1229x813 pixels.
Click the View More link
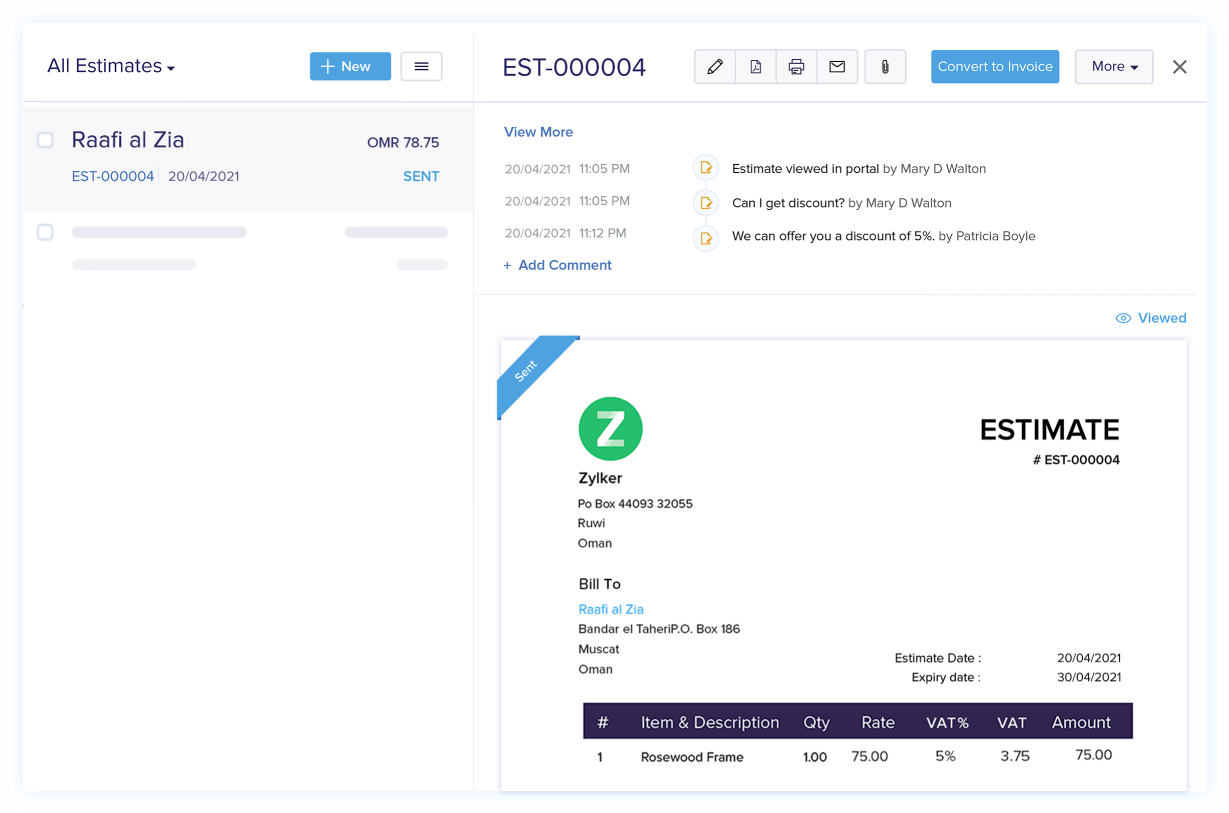tap(538, 132)
